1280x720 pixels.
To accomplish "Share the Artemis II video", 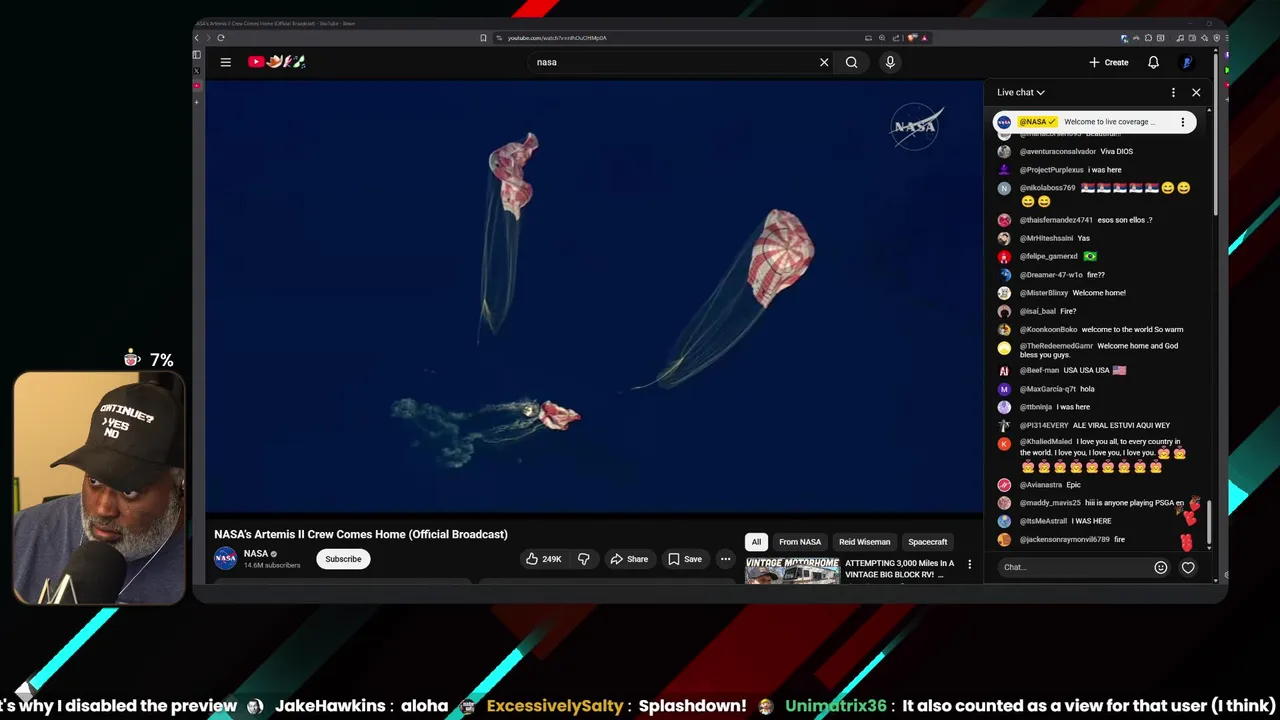I will click(x=629, y=559).
